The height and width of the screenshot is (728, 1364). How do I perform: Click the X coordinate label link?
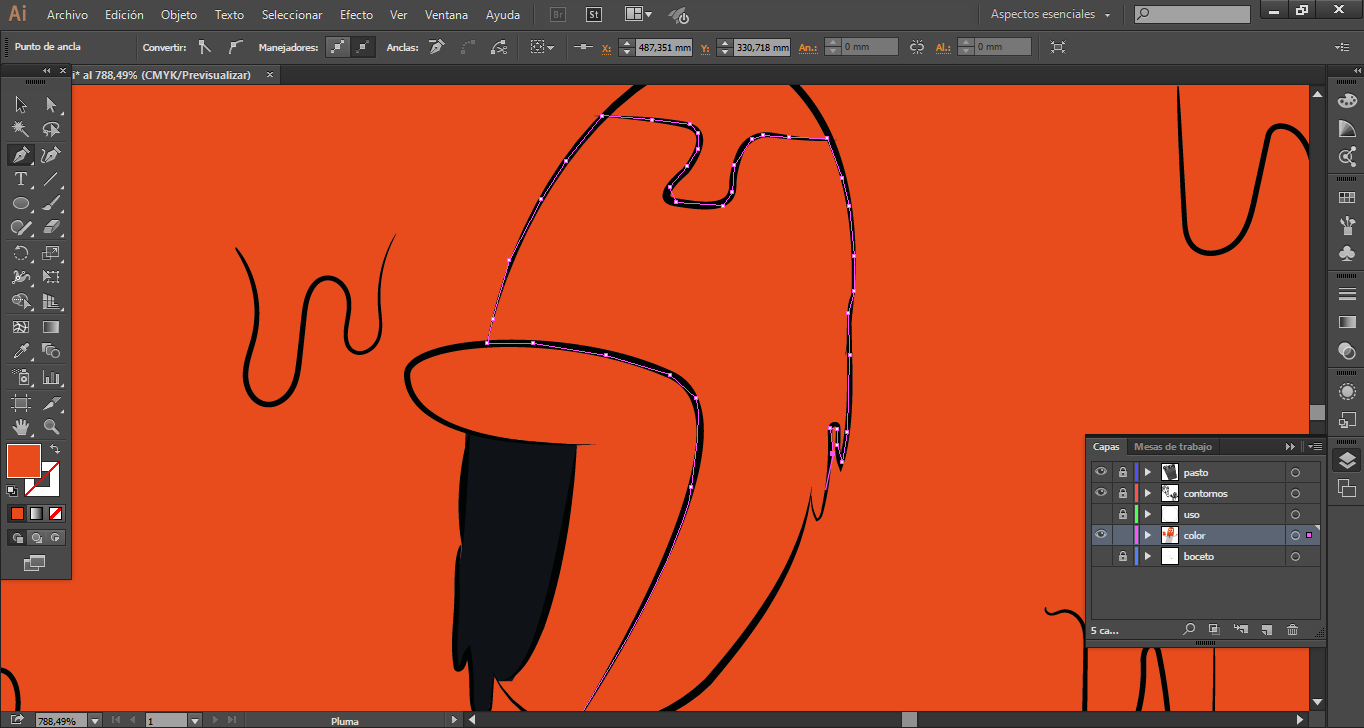pos(606,47)
